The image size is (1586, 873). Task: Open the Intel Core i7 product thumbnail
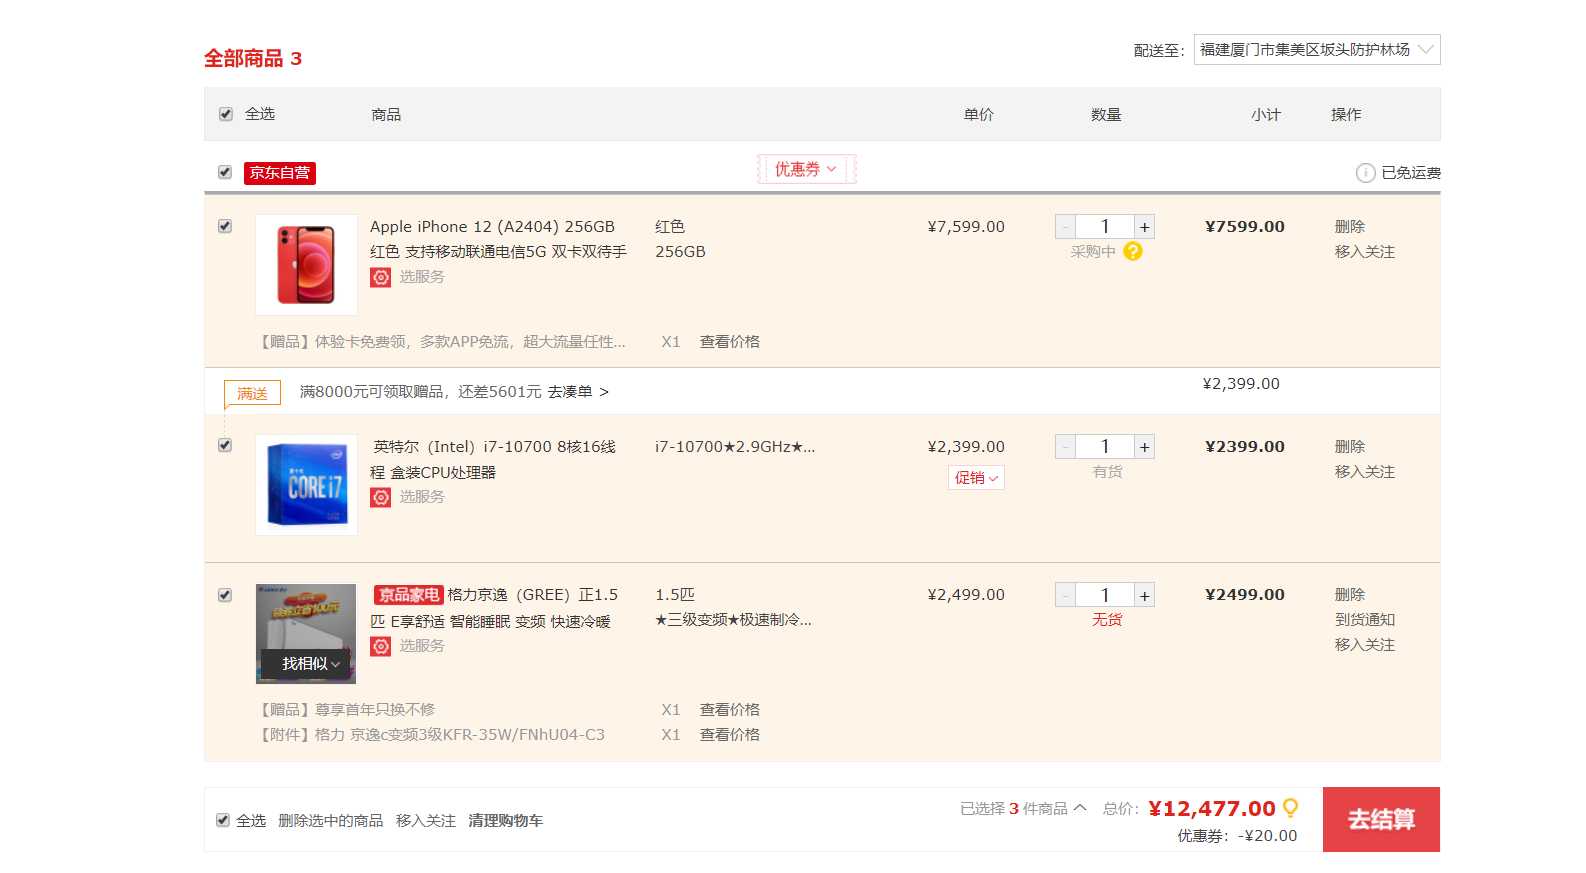[306, 485]
